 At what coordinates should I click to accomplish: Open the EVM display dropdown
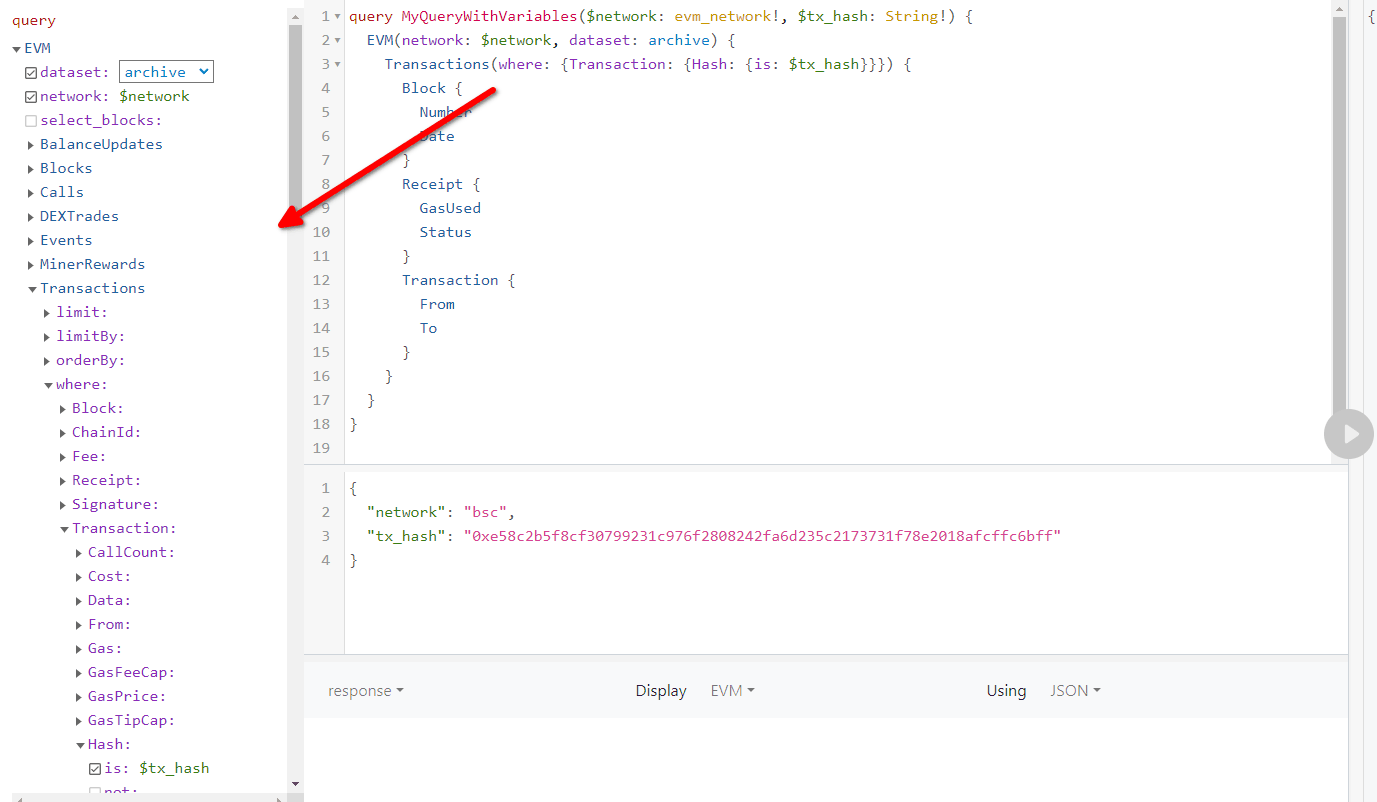(732, 691)
